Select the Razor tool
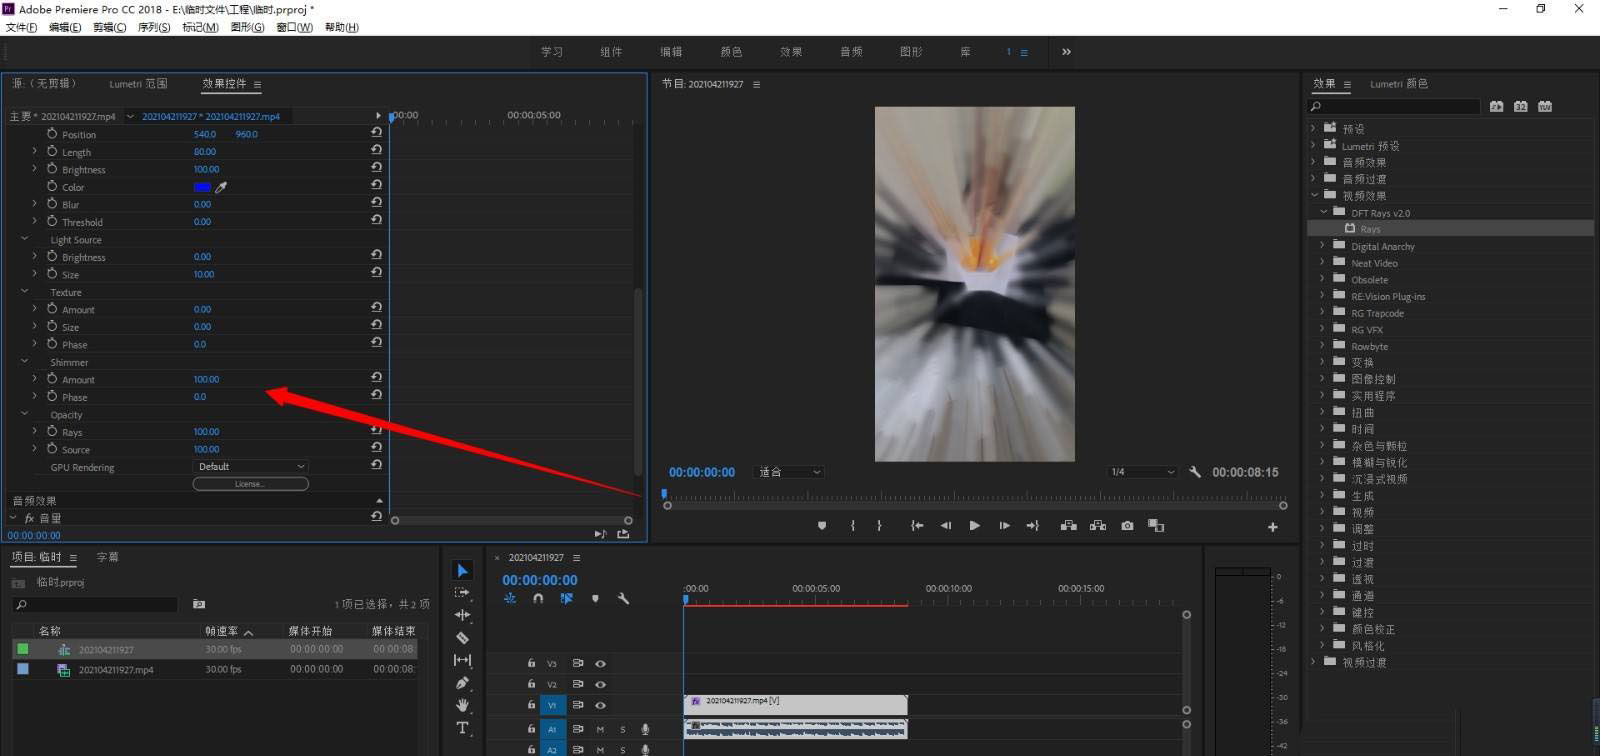The width and height of the screenshot is (1600, 756). coord(462,638)
